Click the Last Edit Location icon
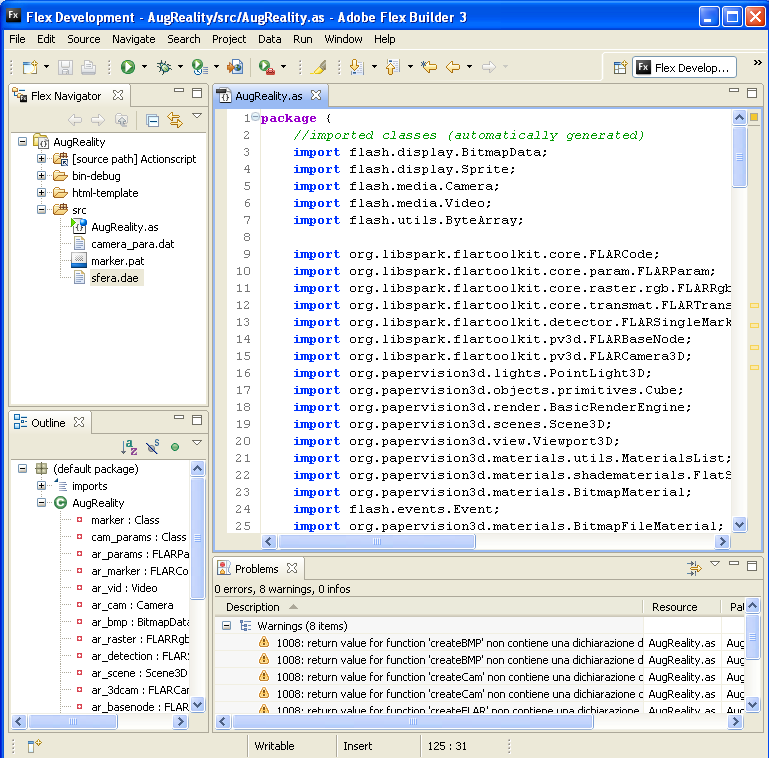The image size is (769, 758). coord(429,67)
